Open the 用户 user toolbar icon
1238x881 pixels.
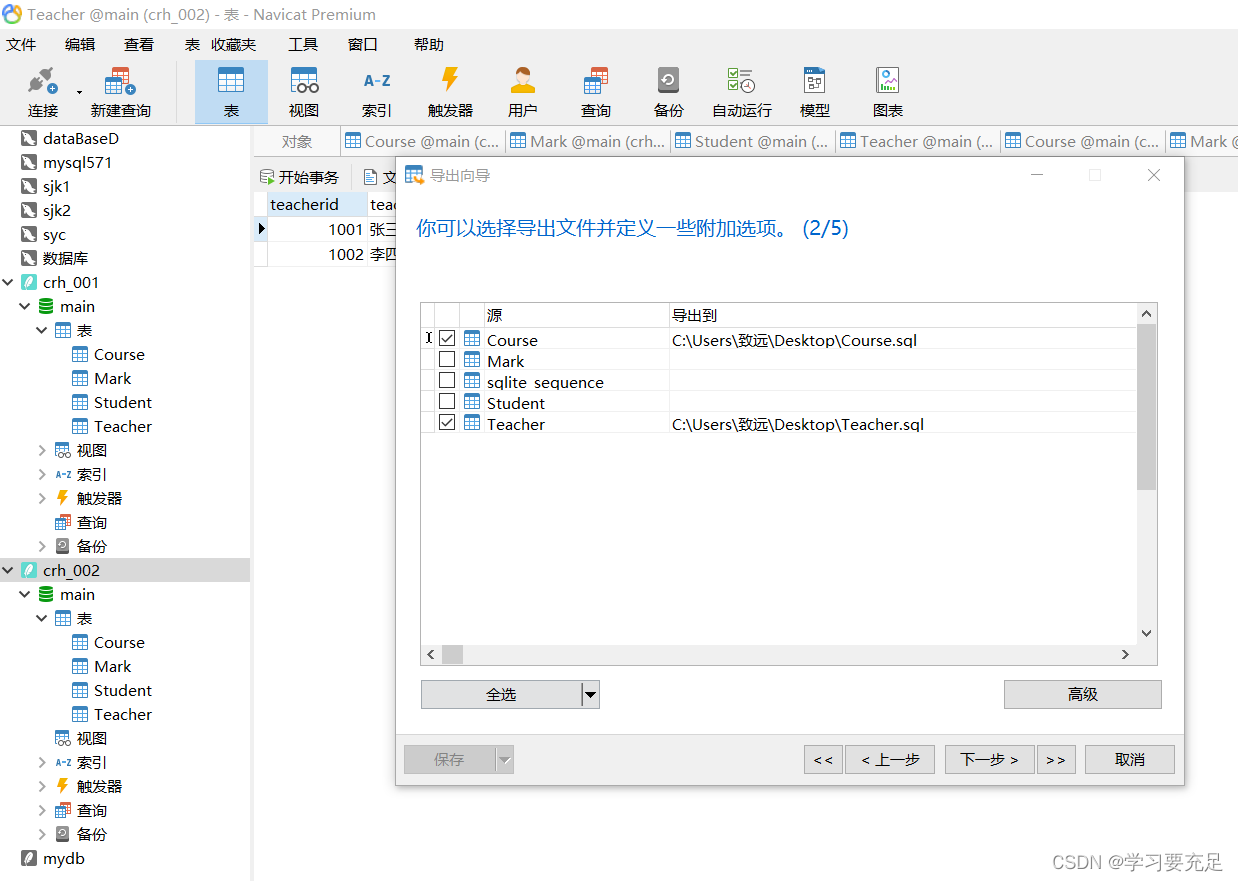pos(522,92)
